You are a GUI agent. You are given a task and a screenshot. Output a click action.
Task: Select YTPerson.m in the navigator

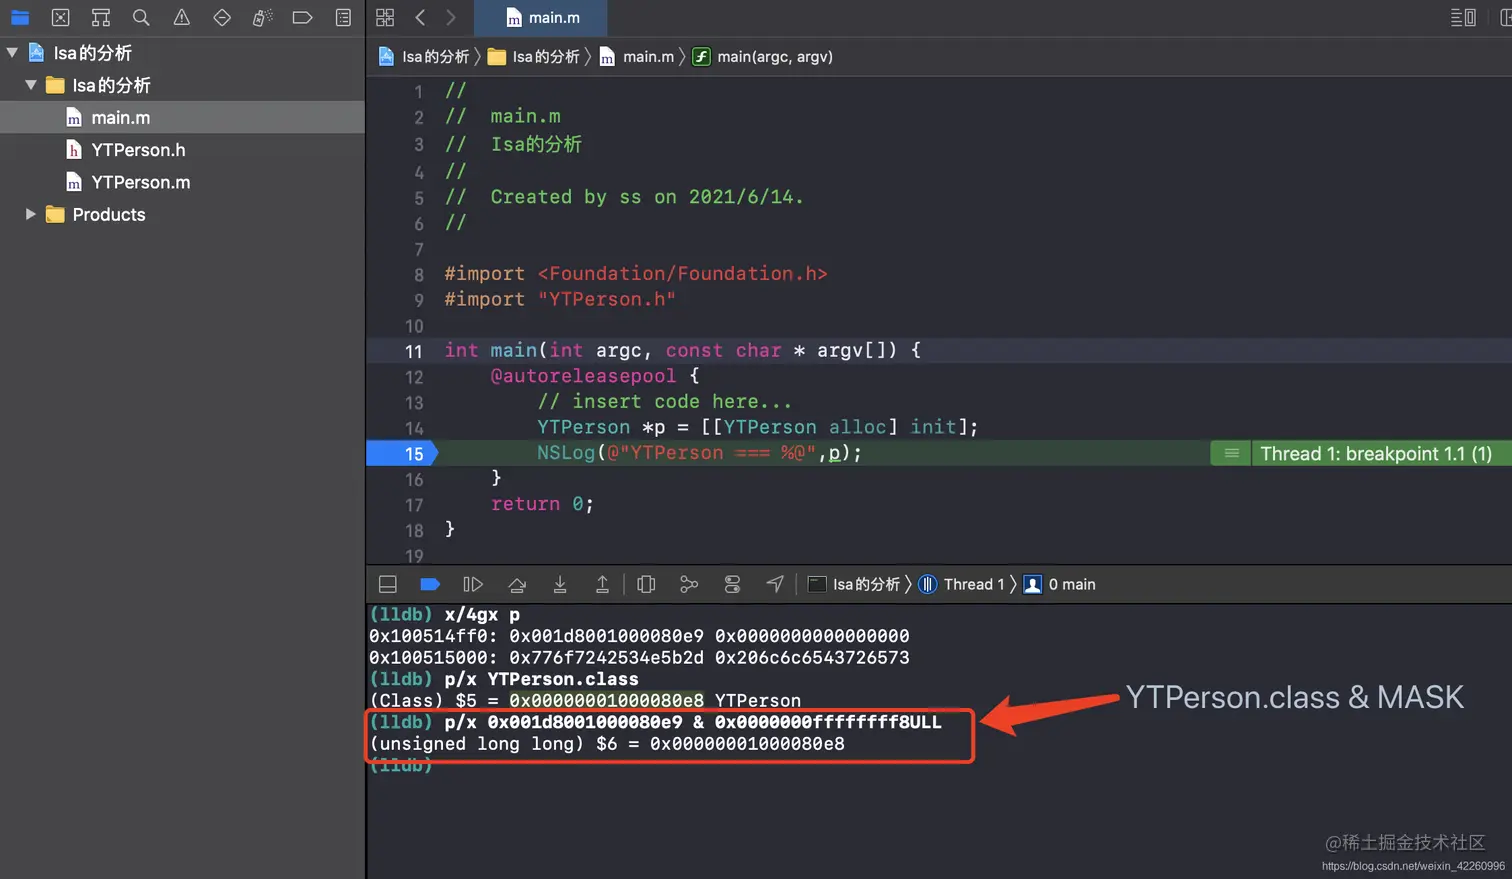point(182,182)
